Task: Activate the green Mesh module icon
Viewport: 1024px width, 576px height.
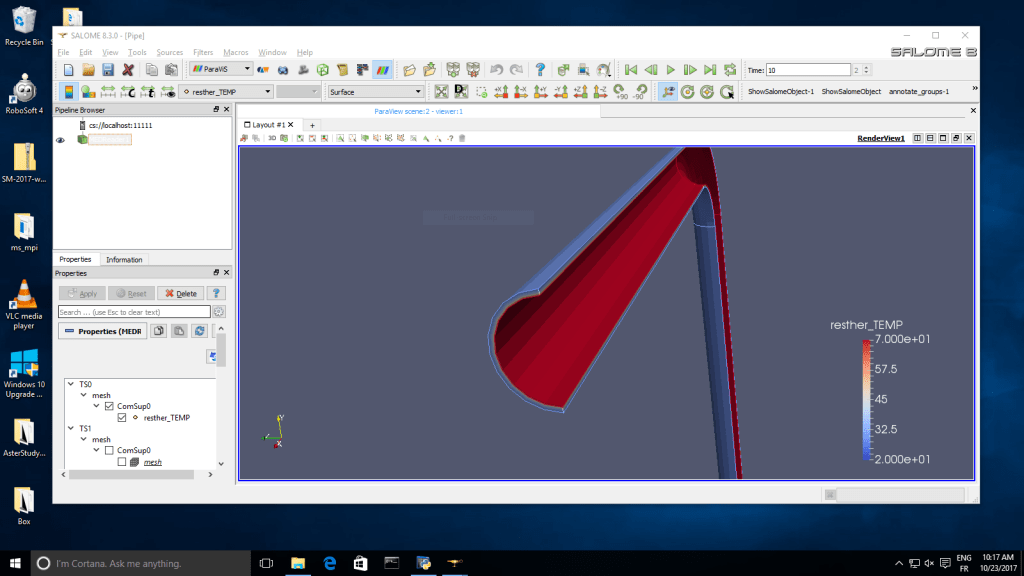Action: point(323,70)
